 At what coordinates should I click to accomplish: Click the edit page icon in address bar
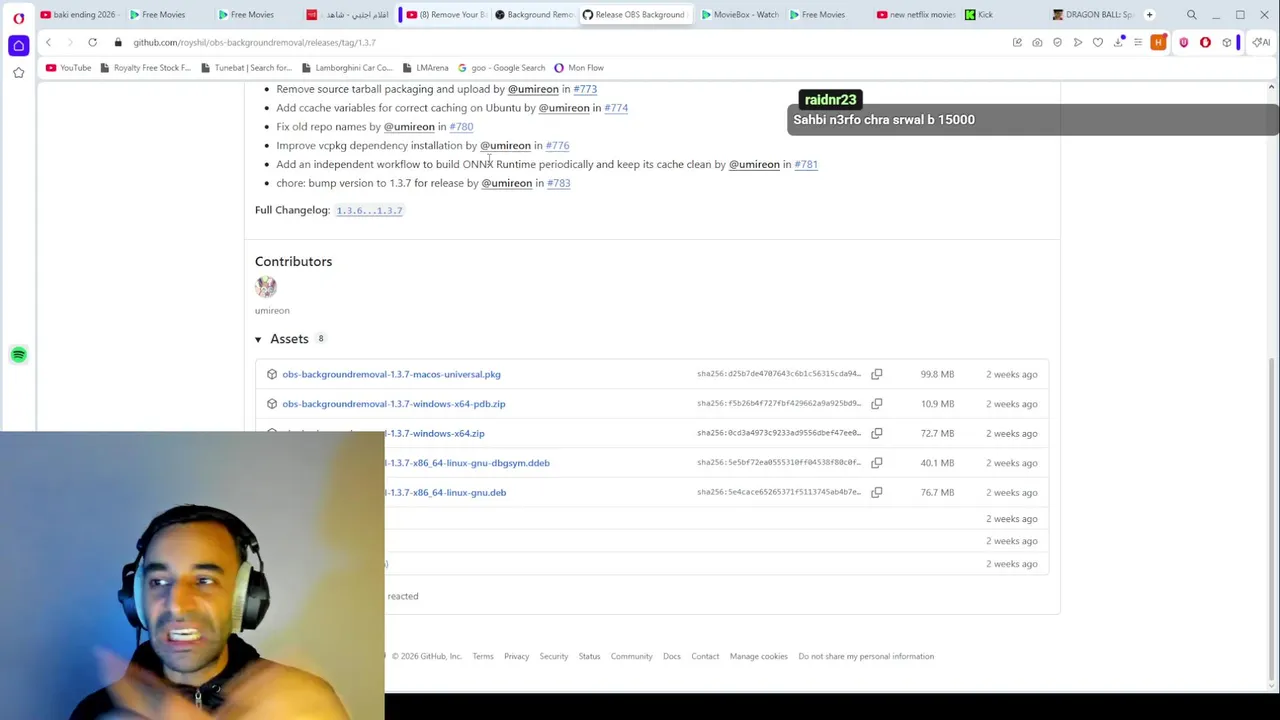(1017, 42)
